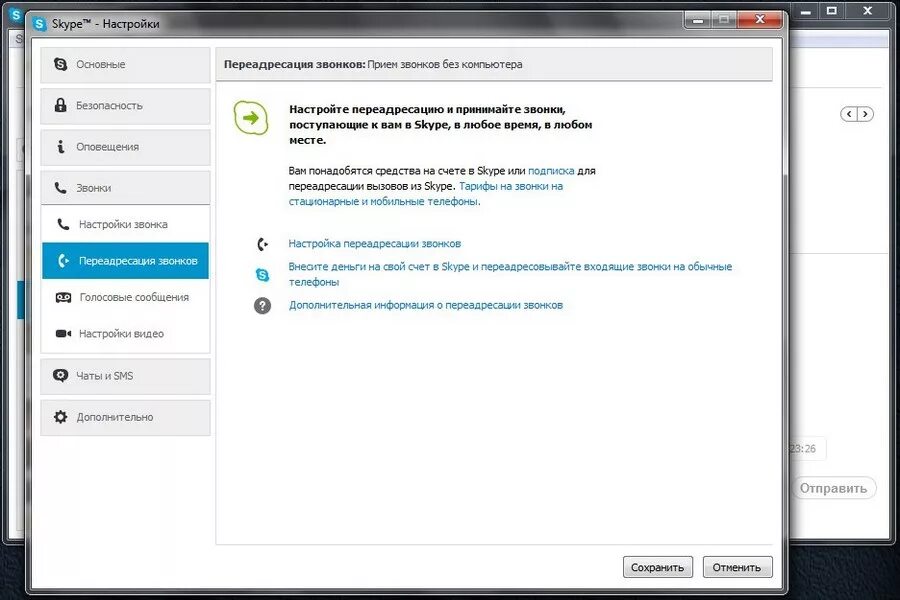Minimize the background Skype main window
The width and height of the screenshot is (900, 600).
pyautogui.click(x=806, y=10)
